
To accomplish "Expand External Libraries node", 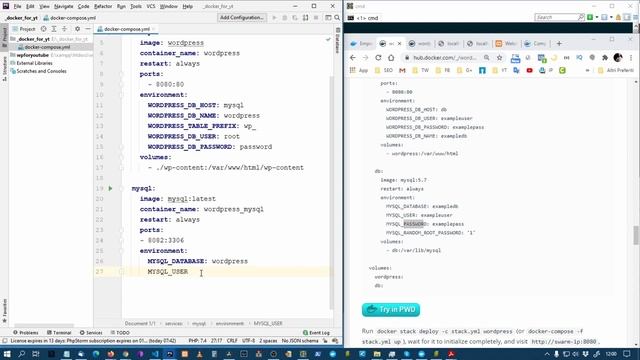I will [34, 63].
